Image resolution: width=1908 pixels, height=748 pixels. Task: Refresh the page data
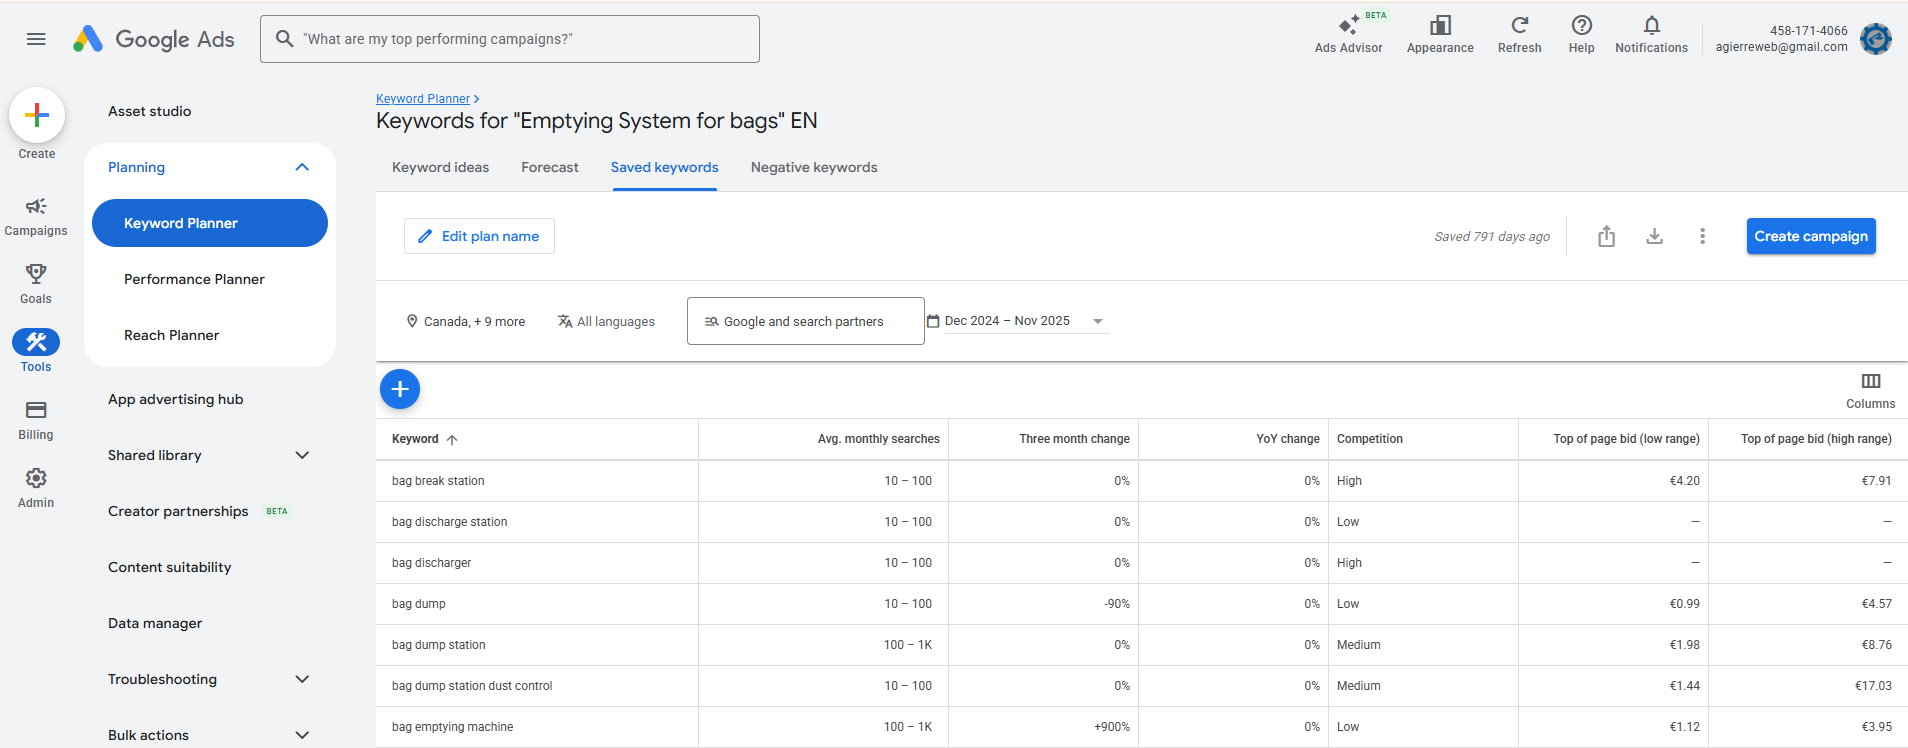coord(1519,26)
